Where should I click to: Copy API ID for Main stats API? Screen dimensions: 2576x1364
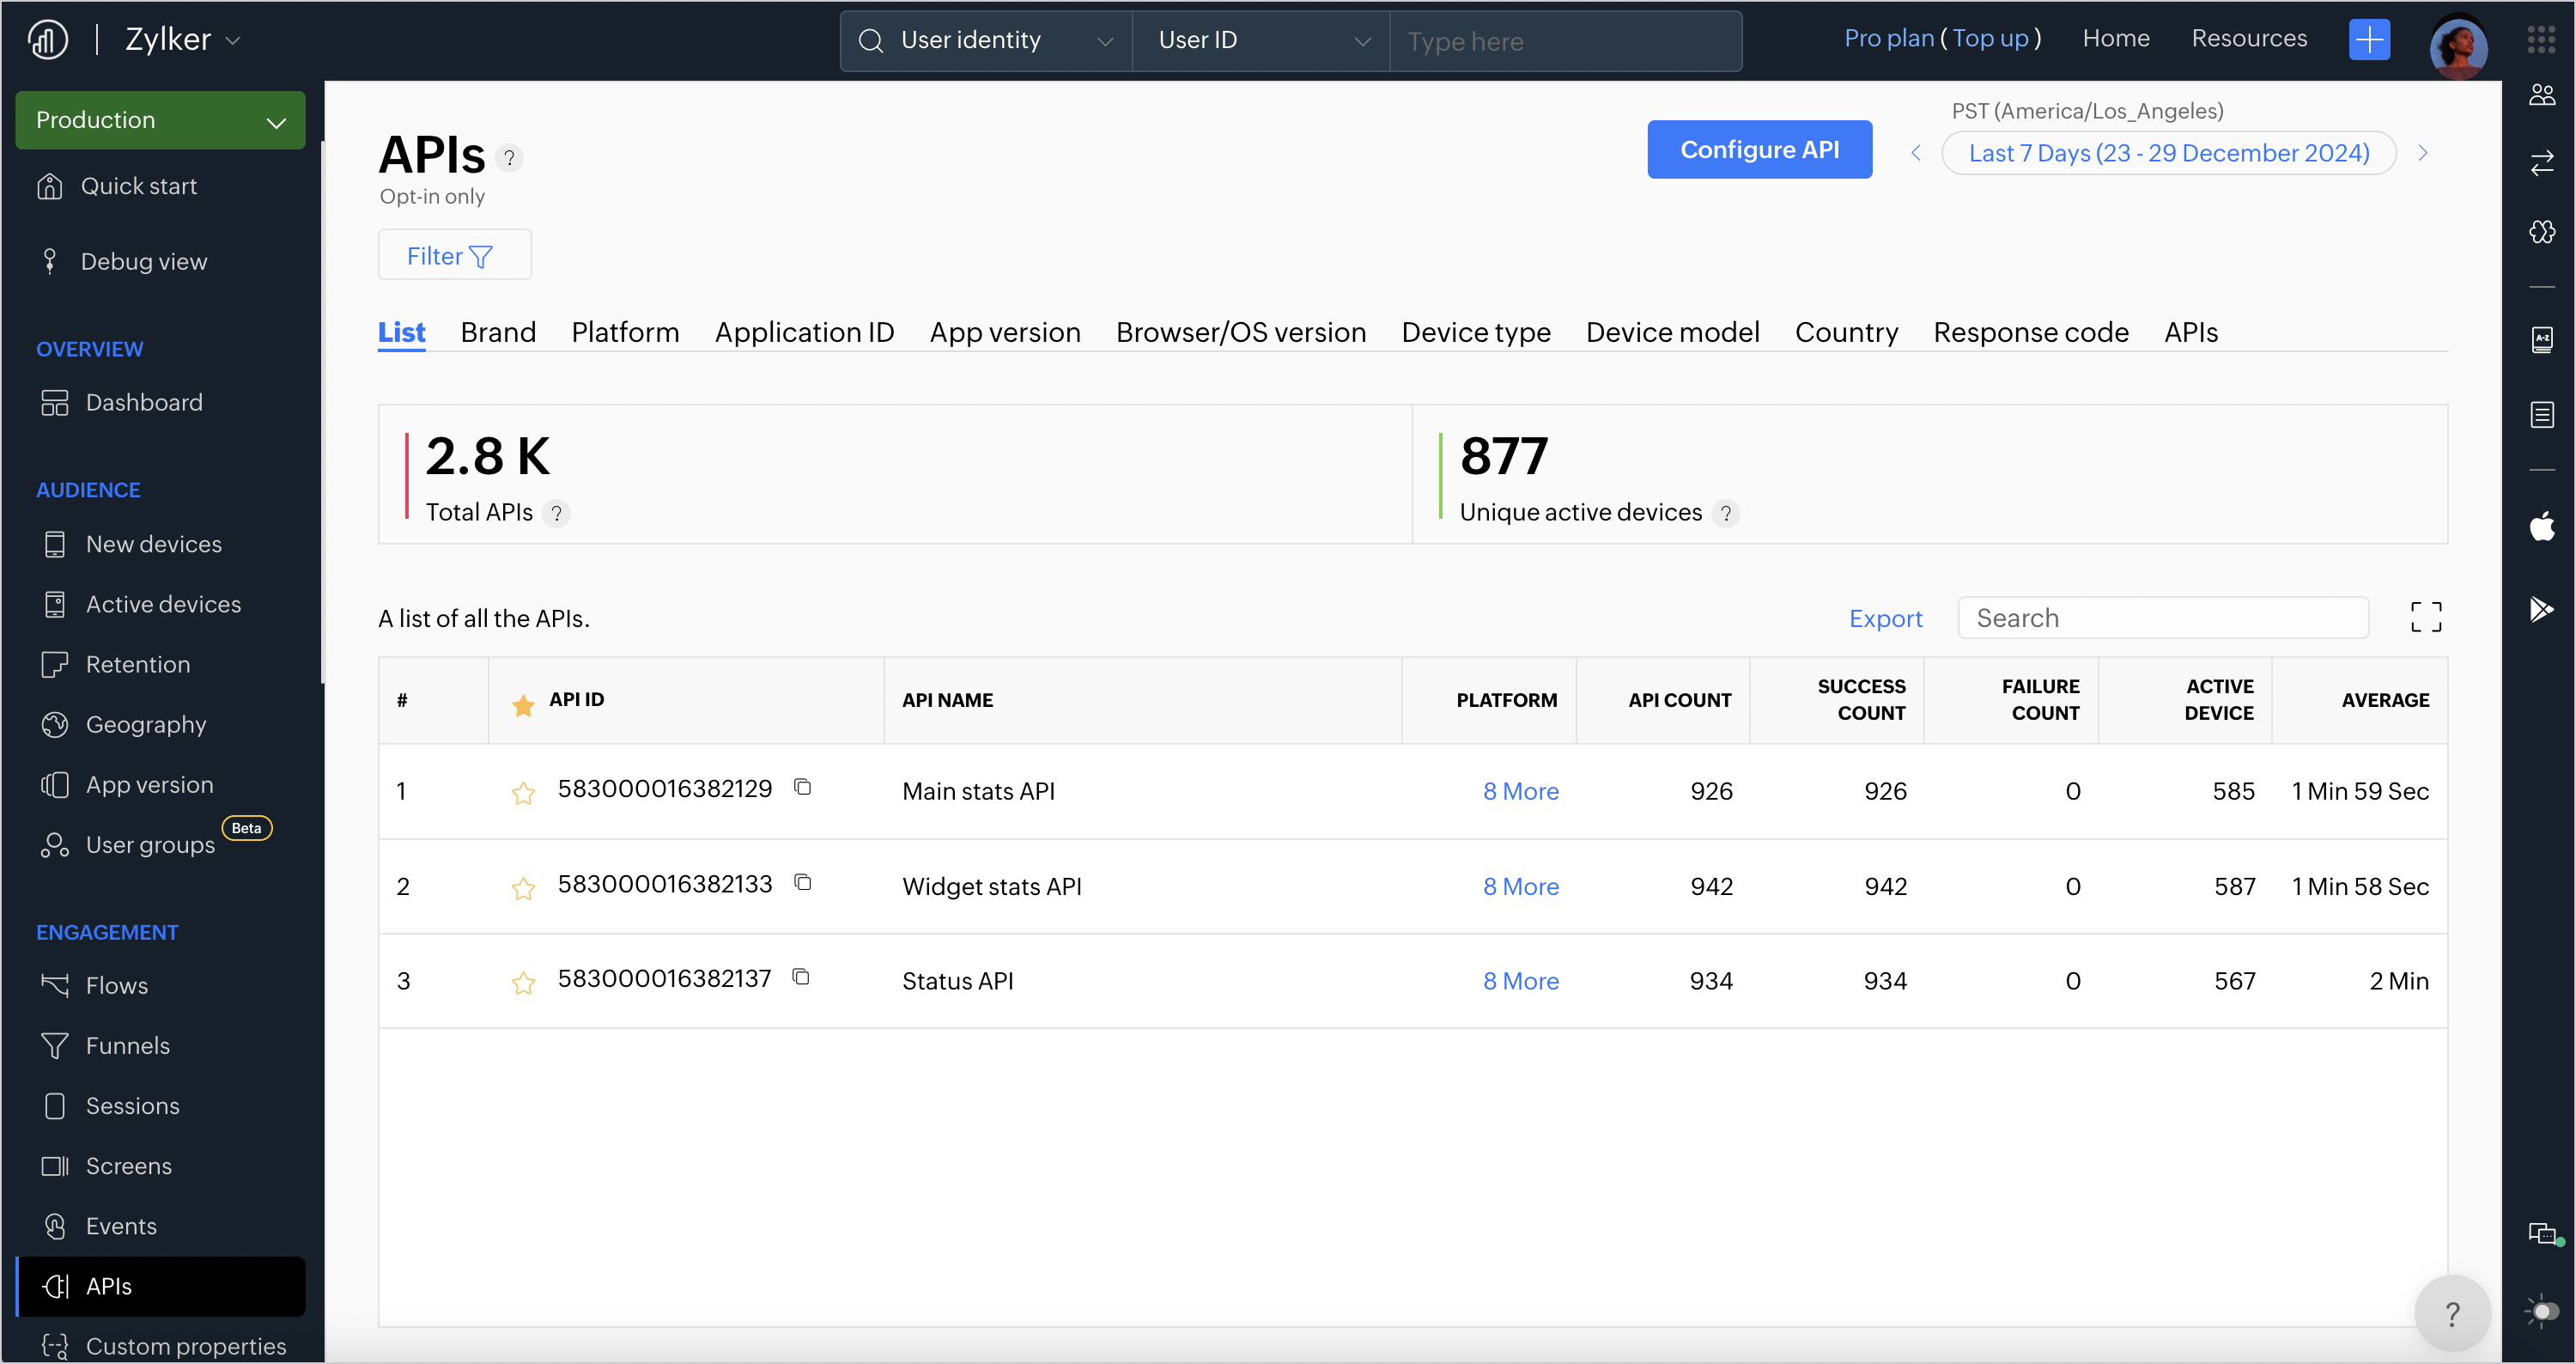pos(802,787)
